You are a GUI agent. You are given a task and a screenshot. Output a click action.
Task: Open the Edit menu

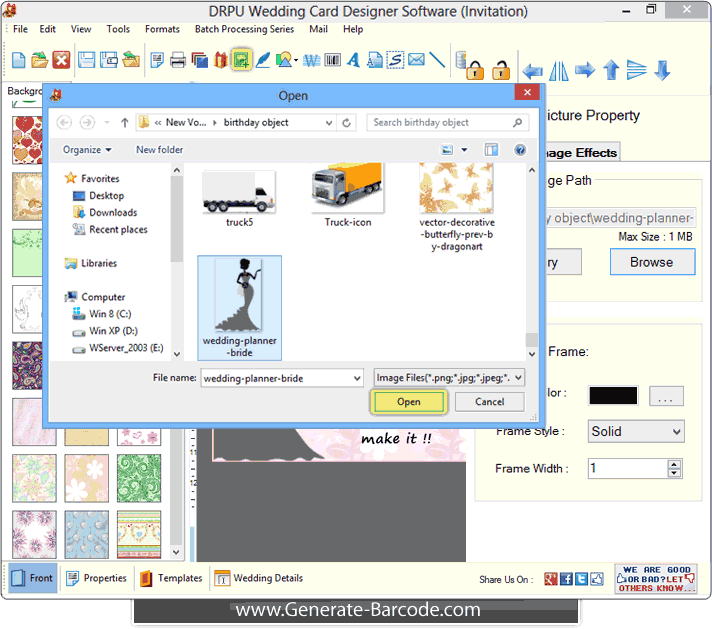48,29
